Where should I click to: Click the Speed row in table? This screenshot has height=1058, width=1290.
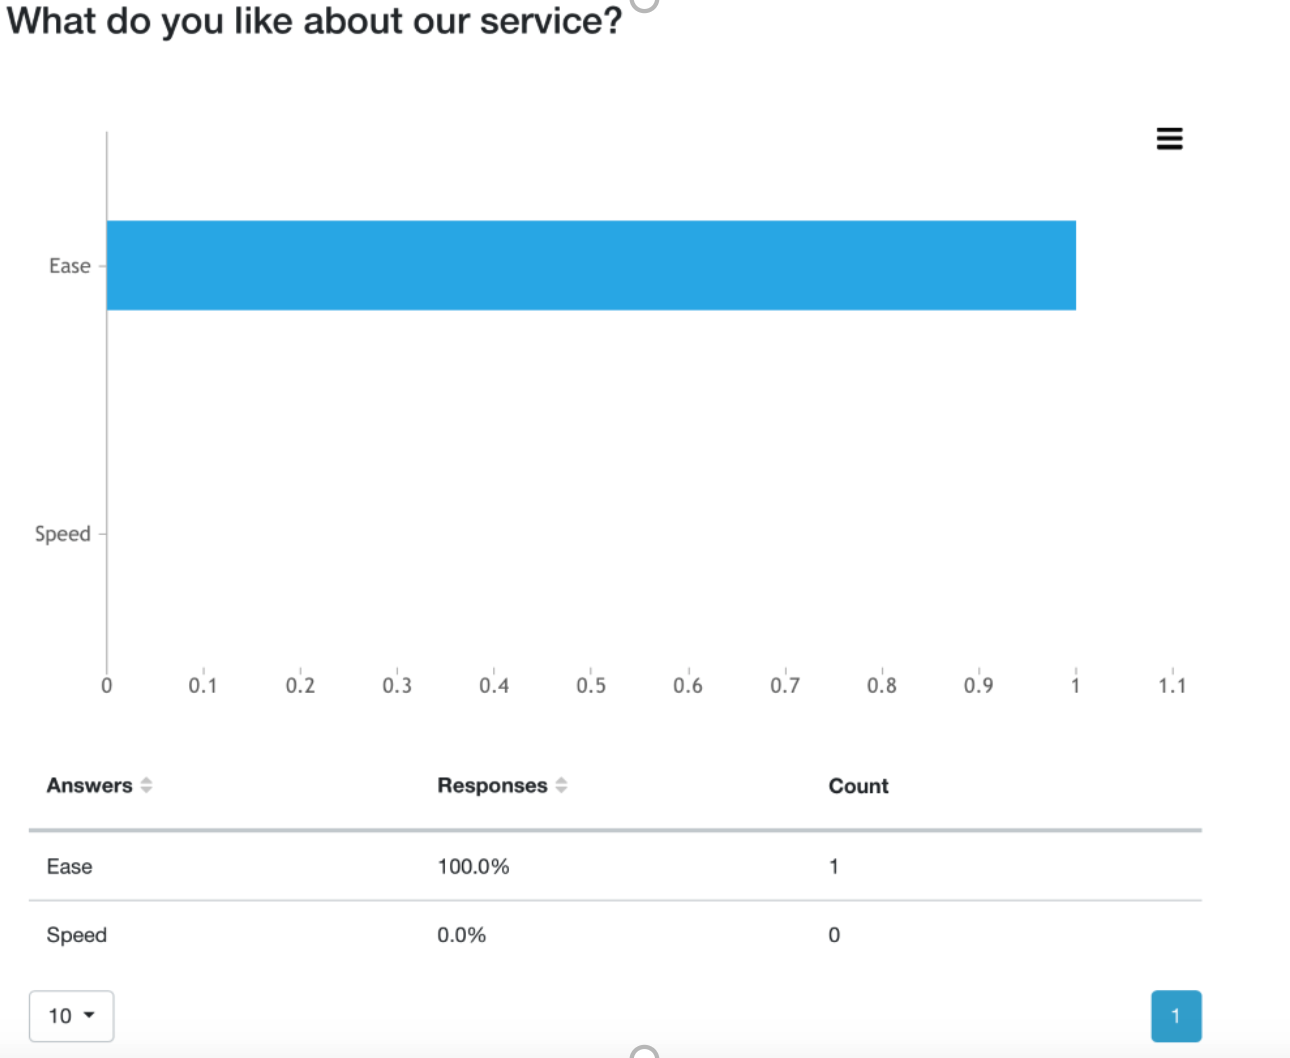[x=615, y=935]
